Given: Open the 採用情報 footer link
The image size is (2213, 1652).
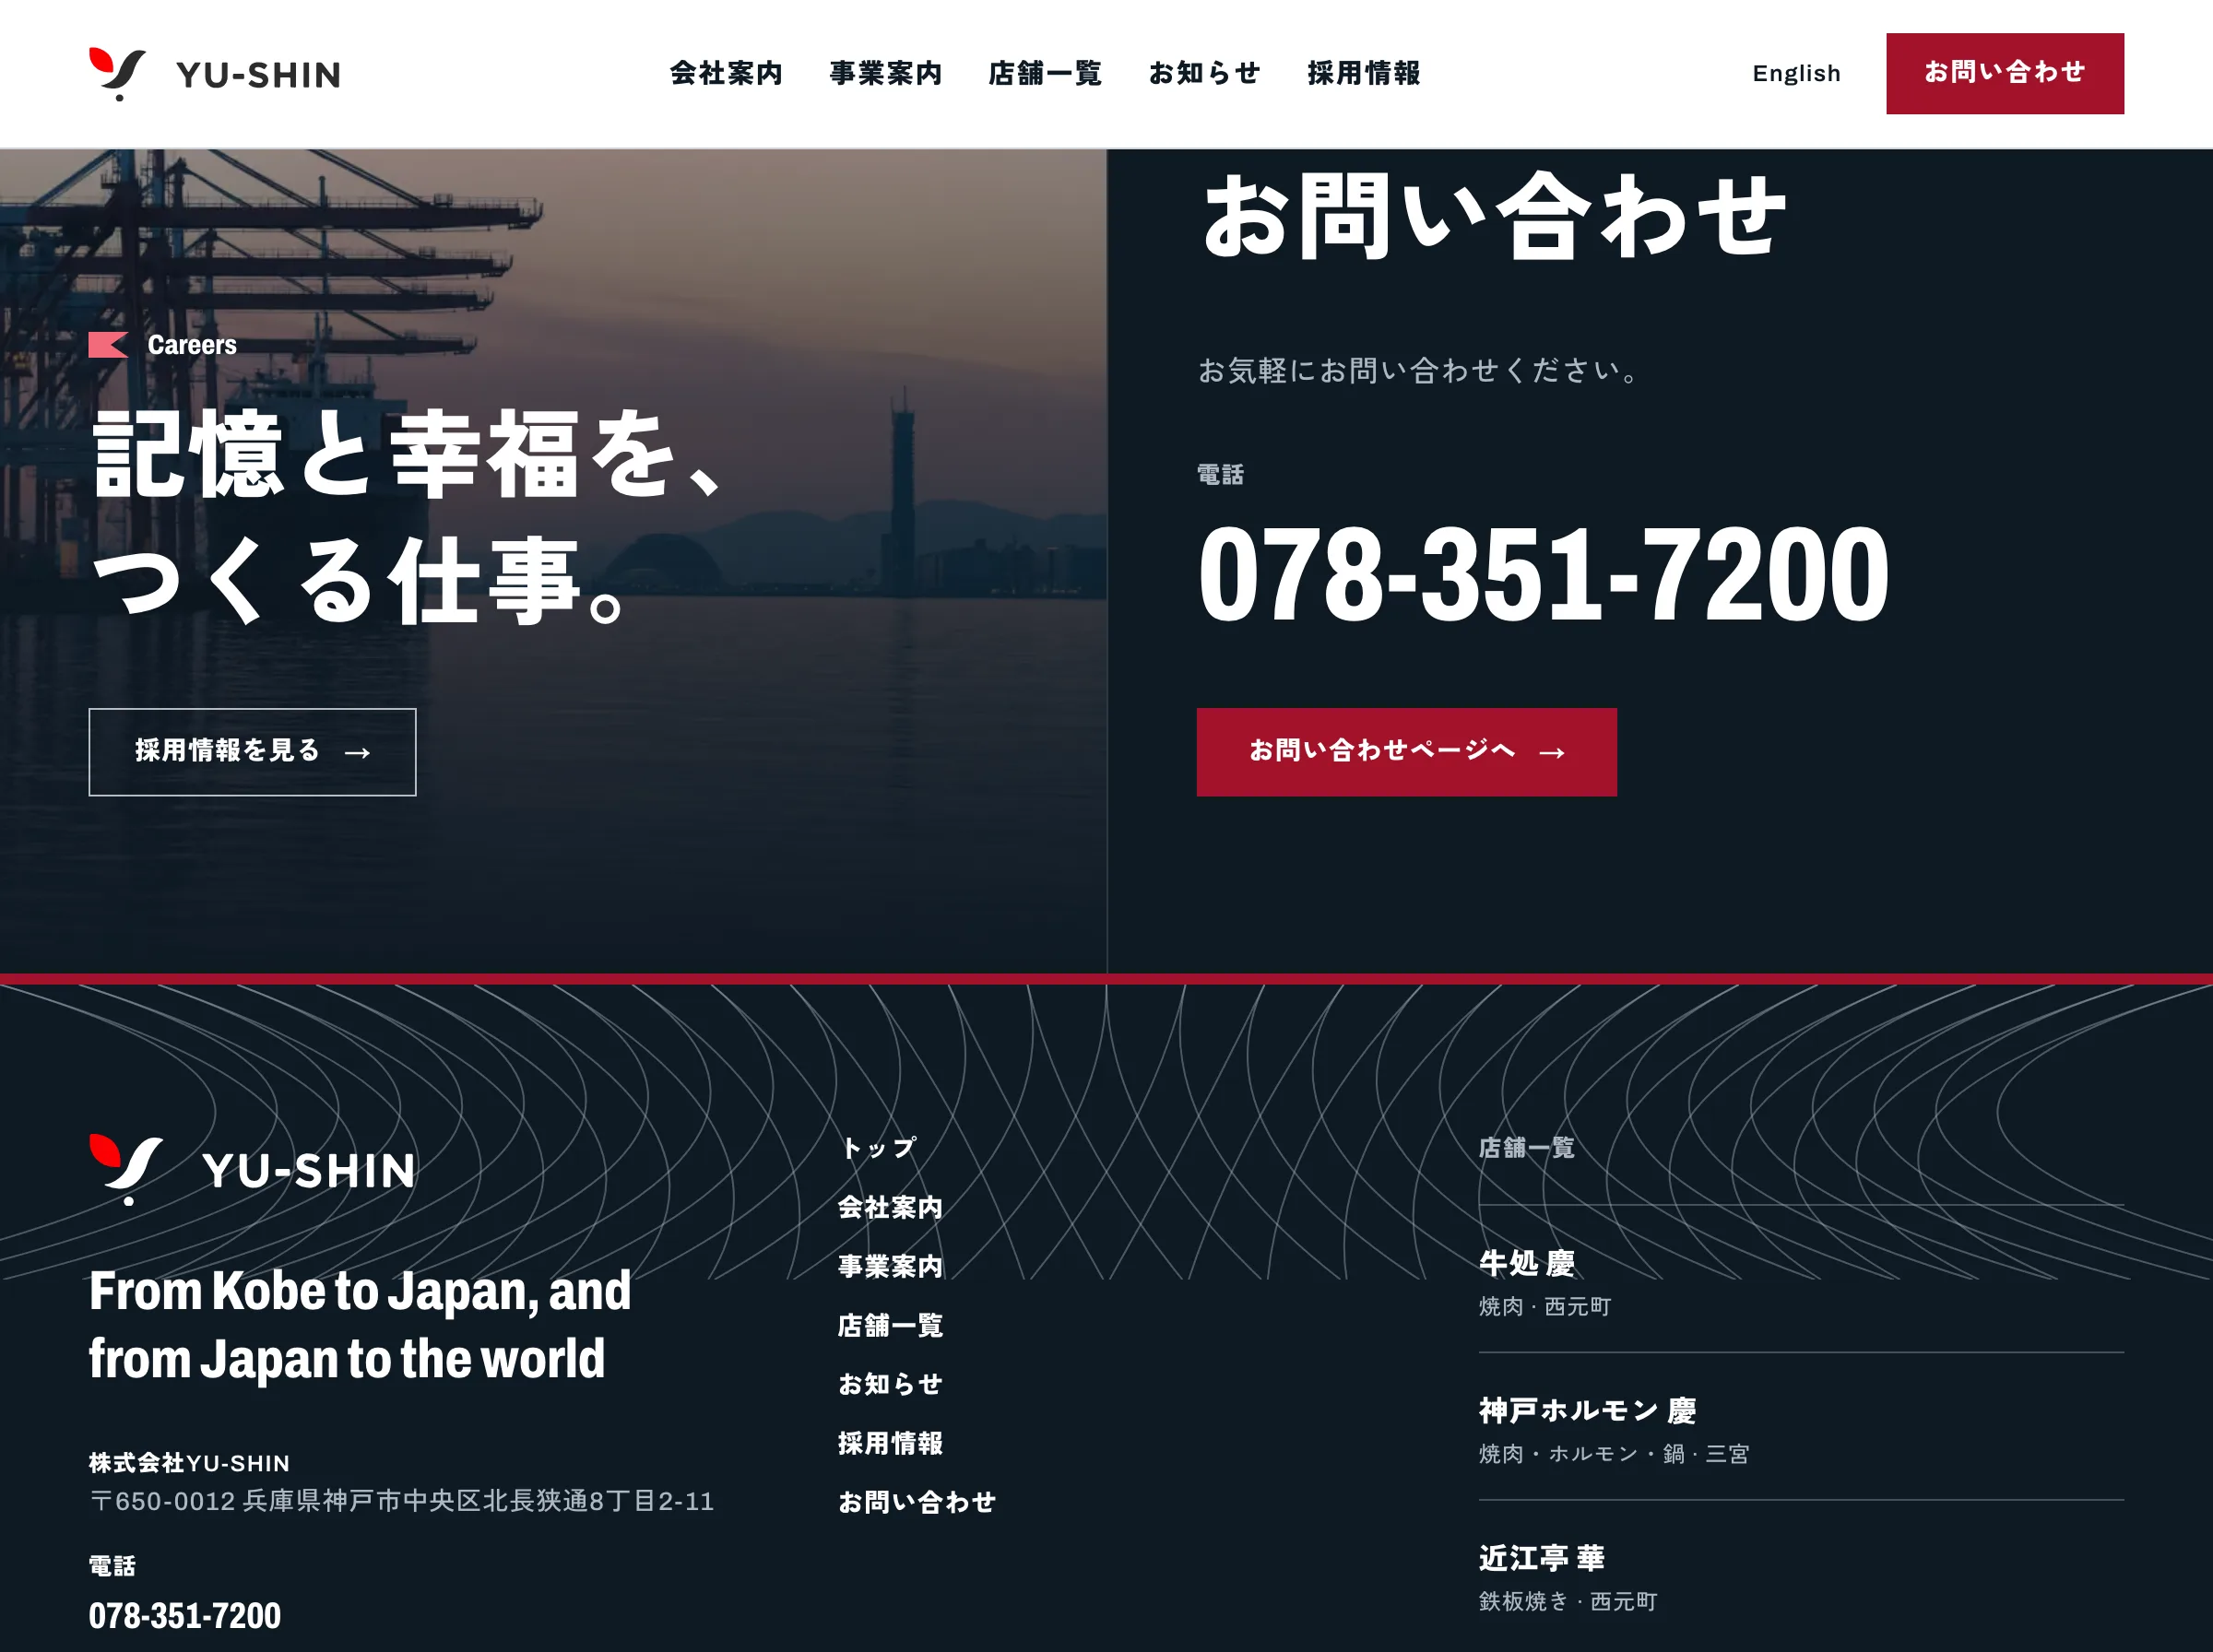Looking at the screenshot, I should 890,1443.
